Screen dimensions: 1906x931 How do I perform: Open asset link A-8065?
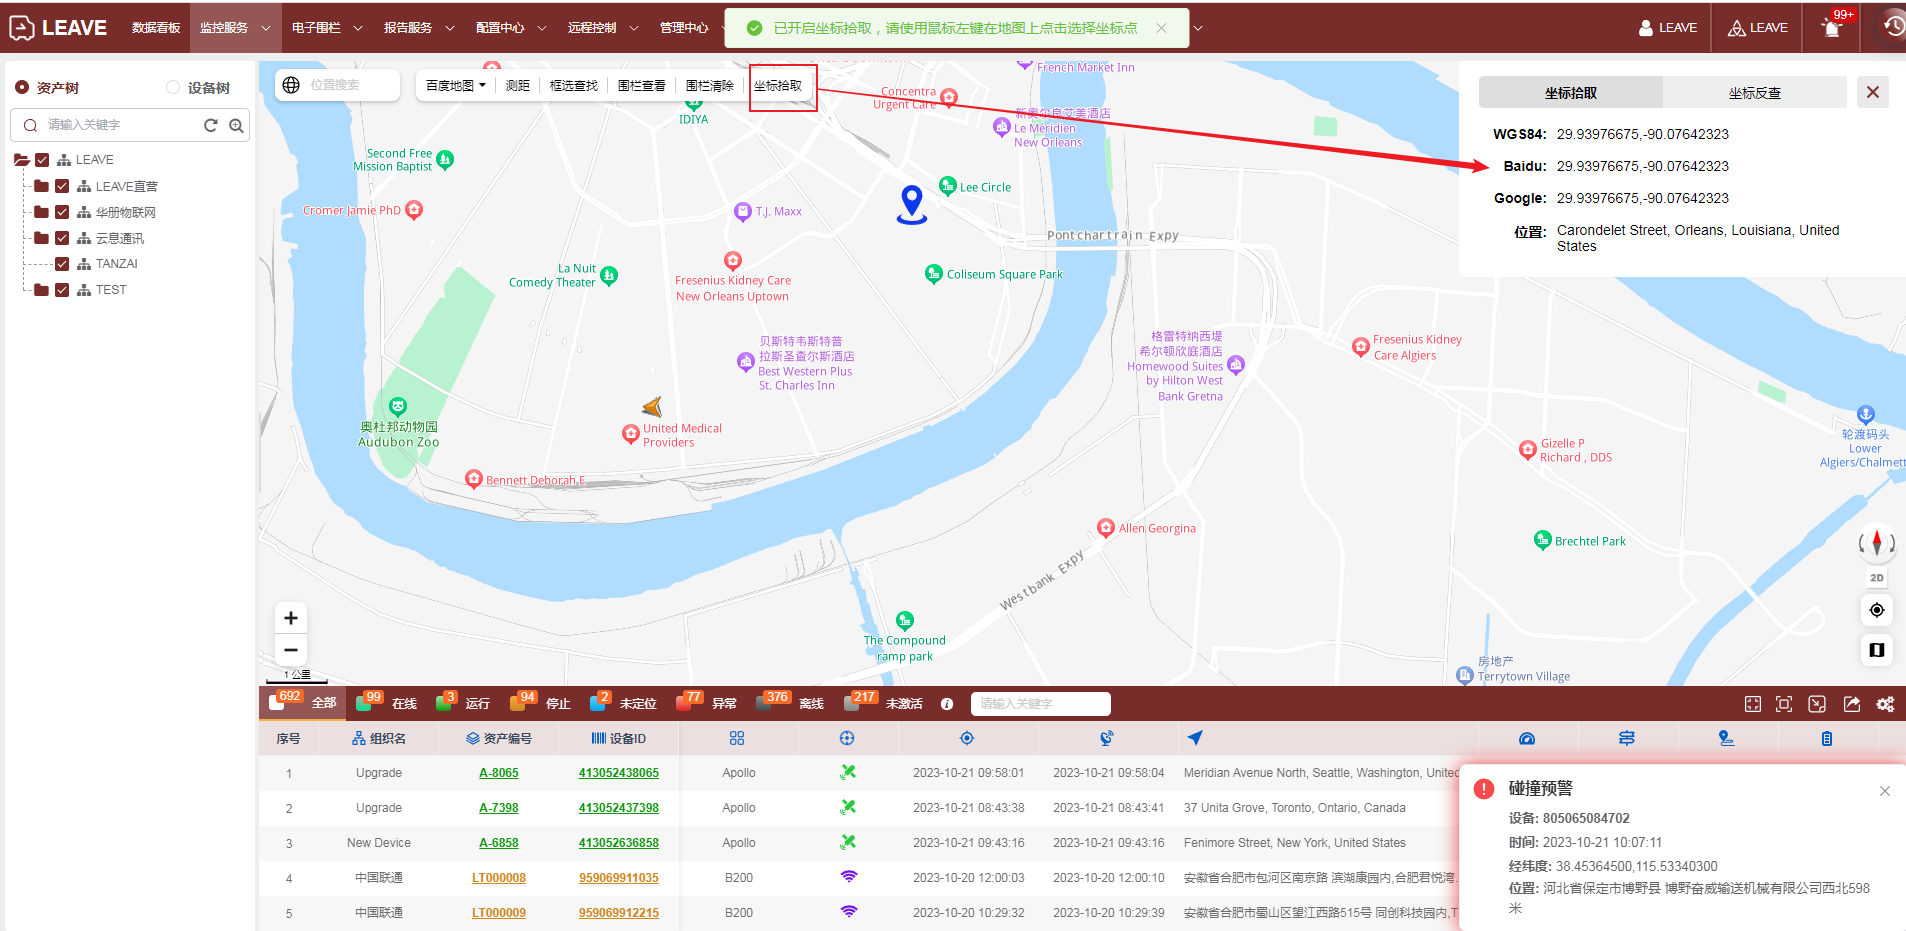pyautogui.click(x=498, y=773)
